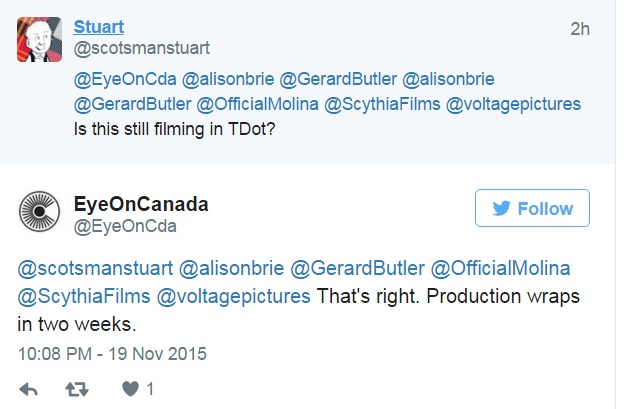
Task: Open Stuart's profile name link
Action: coord(99,26)
